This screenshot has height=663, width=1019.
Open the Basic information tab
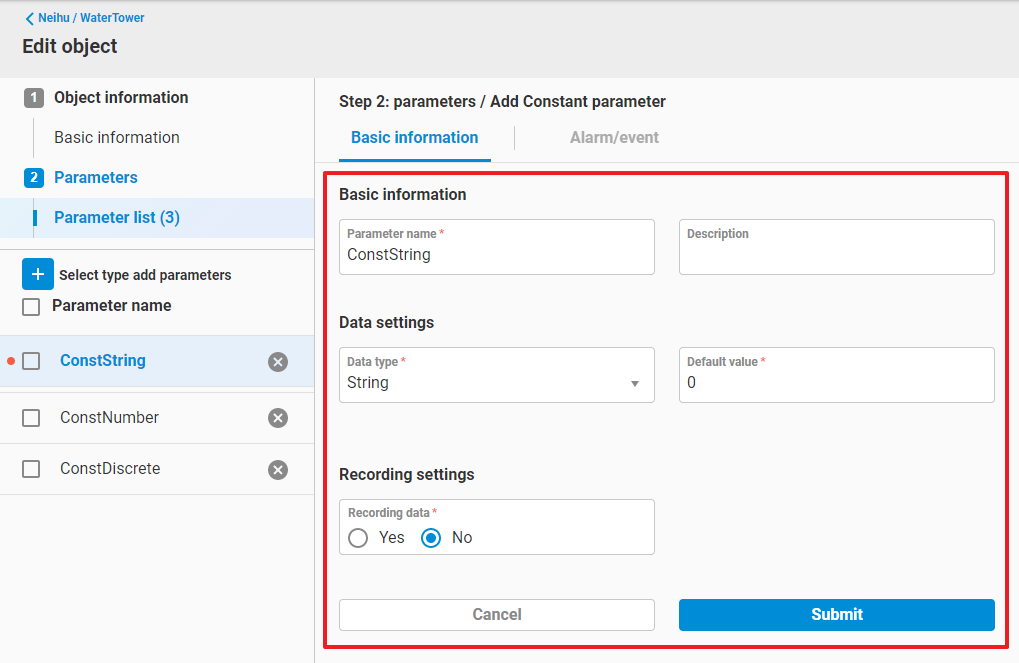coord(414,138)
